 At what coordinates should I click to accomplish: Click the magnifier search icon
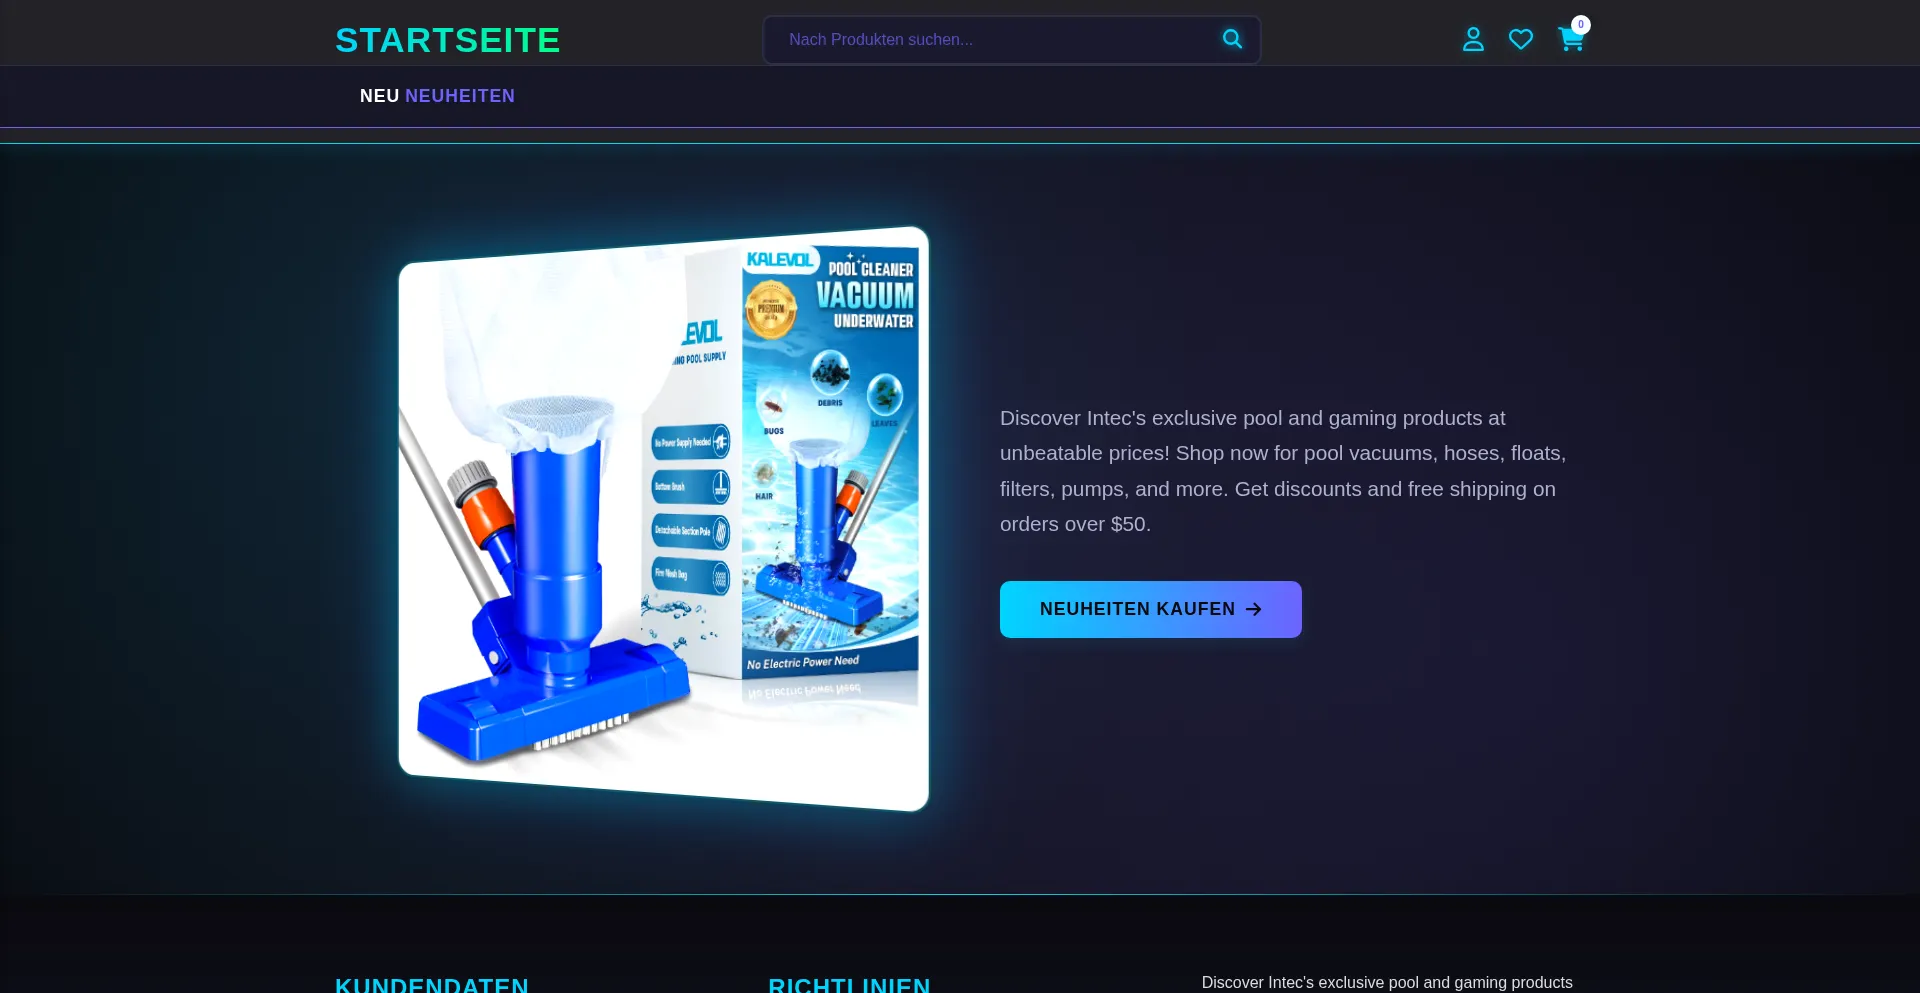pos(1232,39)
